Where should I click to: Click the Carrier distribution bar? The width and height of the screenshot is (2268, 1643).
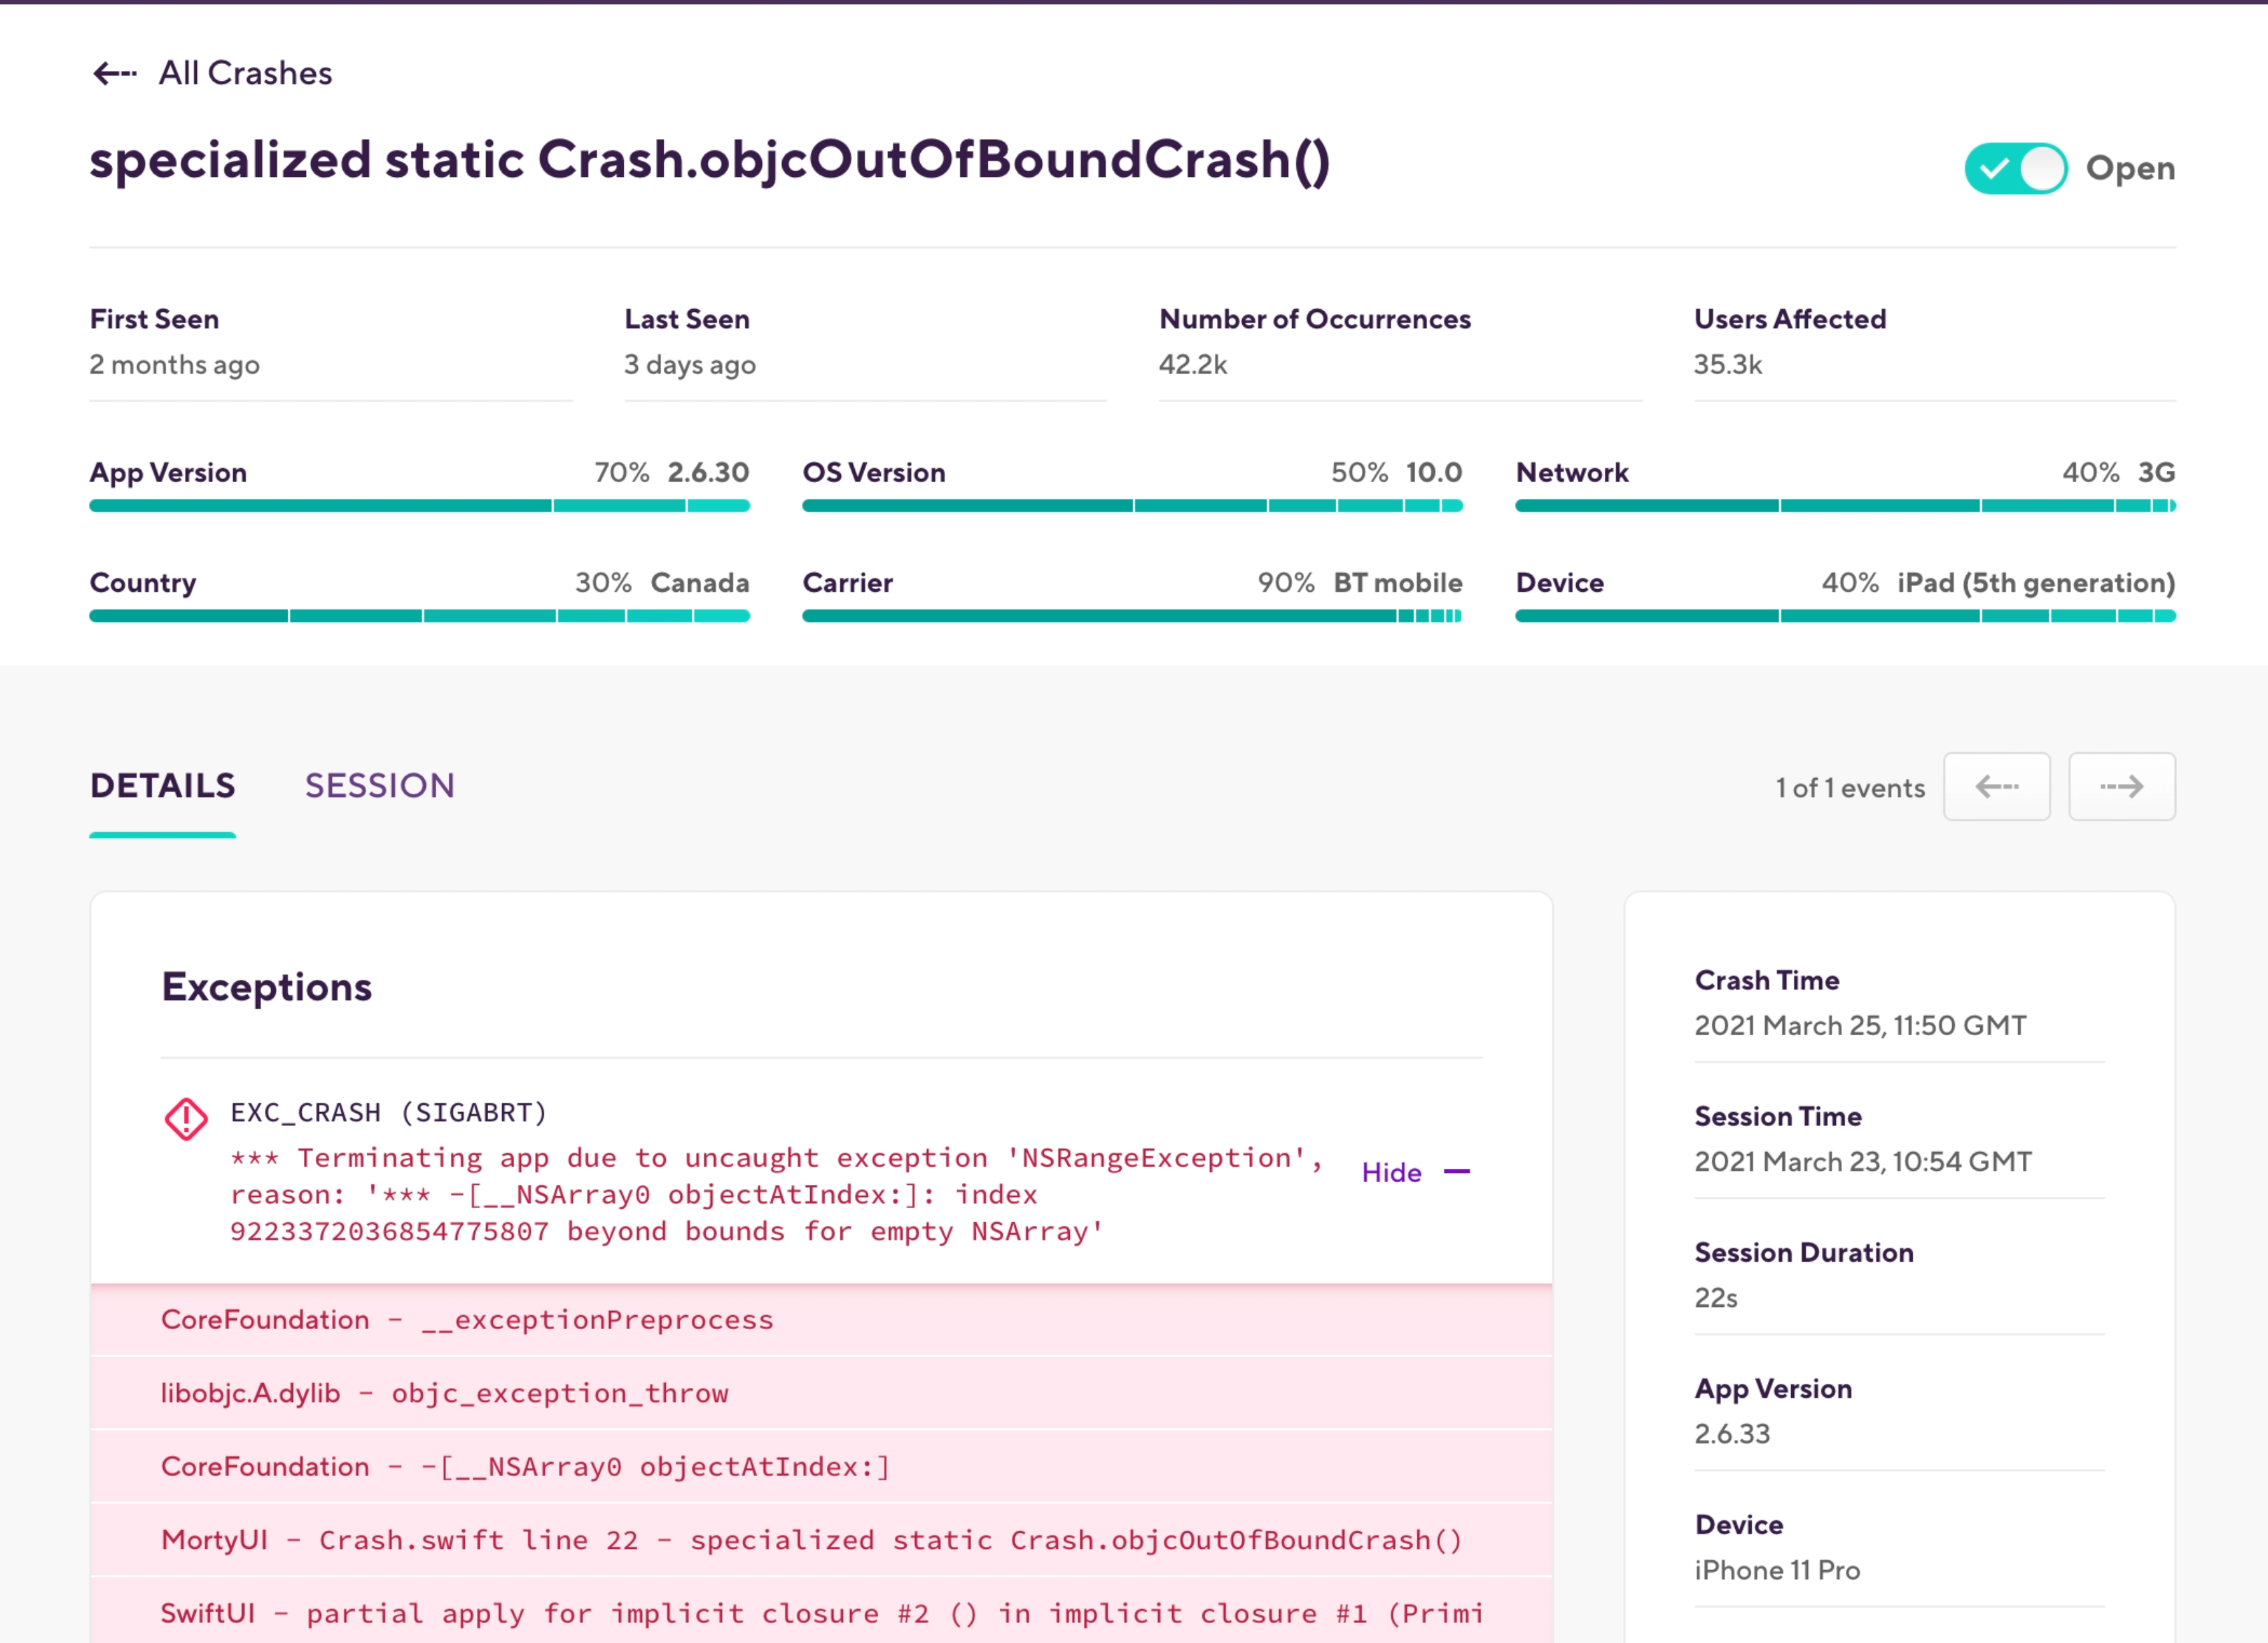1132,616
